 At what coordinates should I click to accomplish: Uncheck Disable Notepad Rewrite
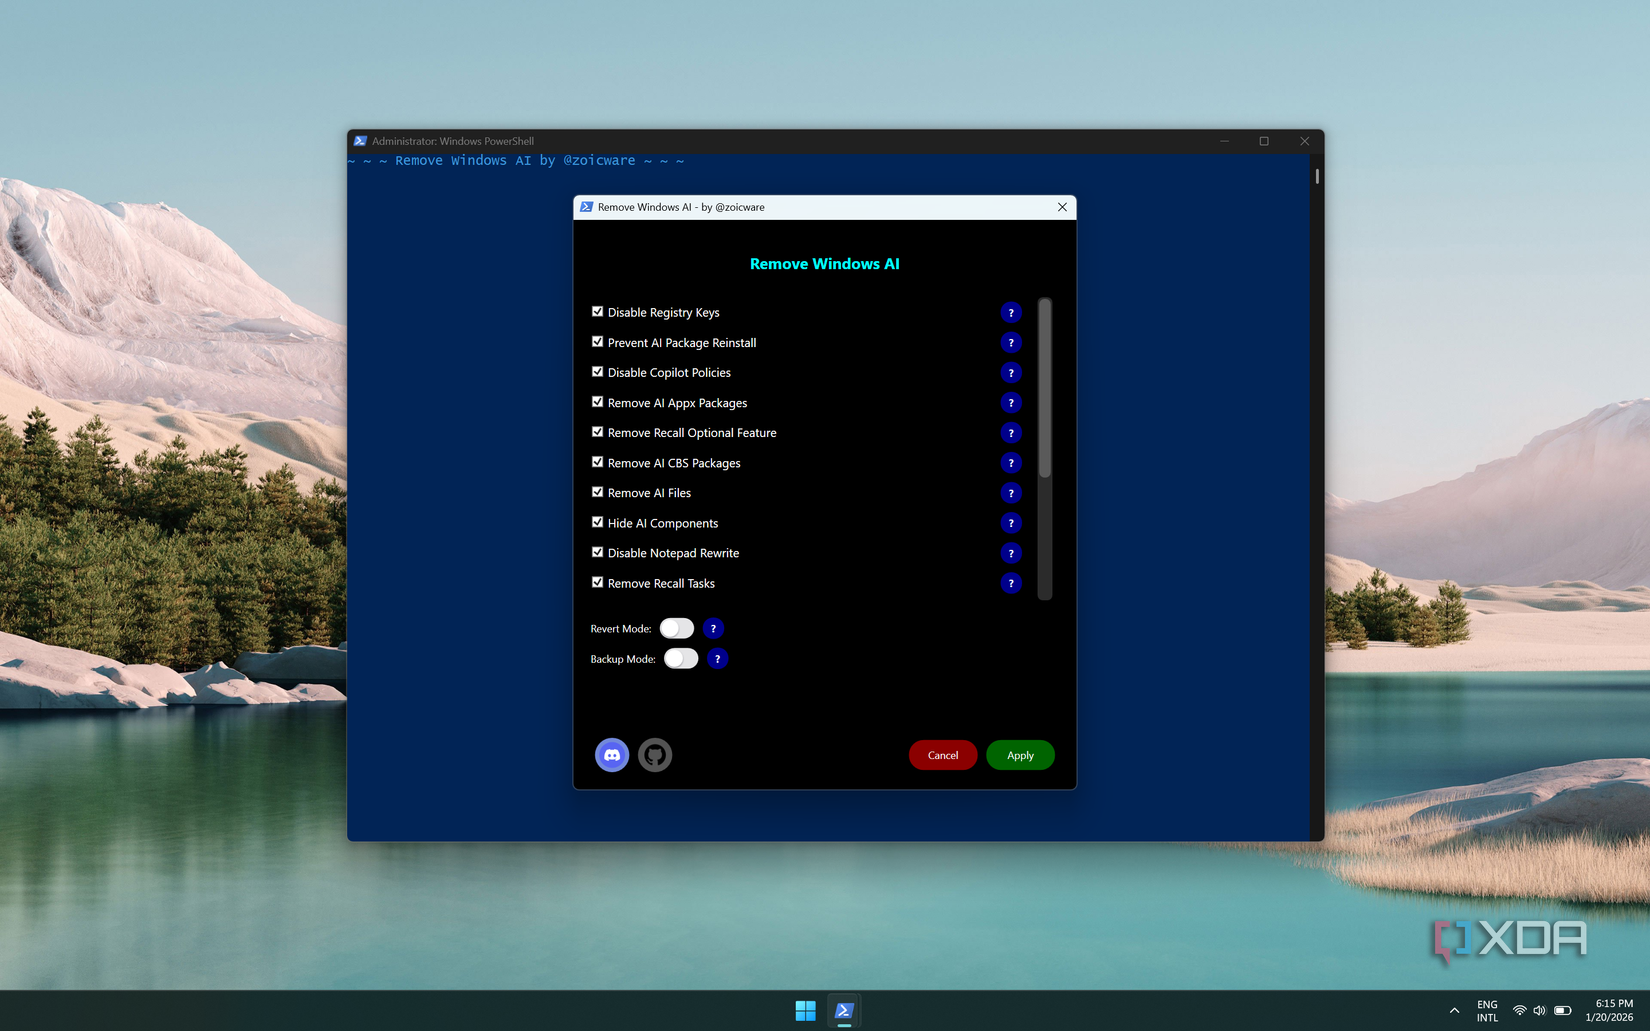597,552
